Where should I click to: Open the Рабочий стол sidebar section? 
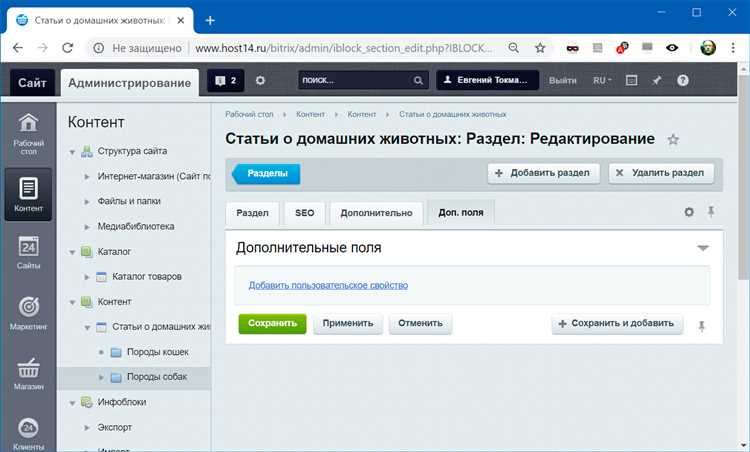click(x=28, y=134)
